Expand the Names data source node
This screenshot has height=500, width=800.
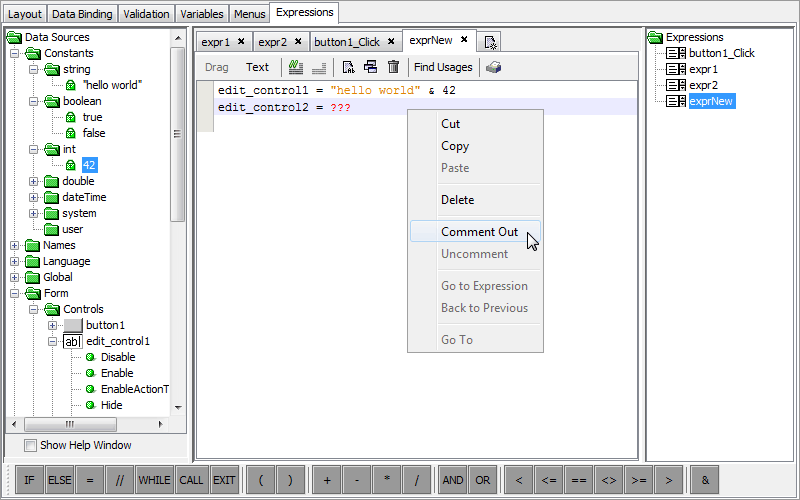[x=14, y=245]
